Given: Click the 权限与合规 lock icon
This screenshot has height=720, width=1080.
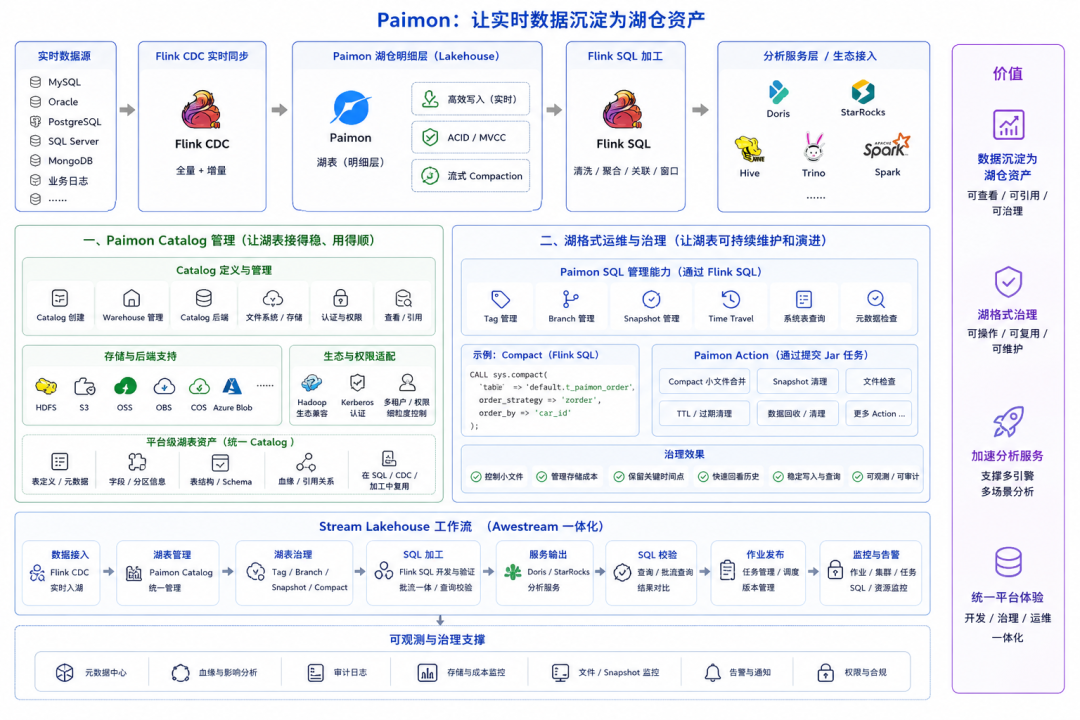Looking at the screenshot, I should point(825,672).
